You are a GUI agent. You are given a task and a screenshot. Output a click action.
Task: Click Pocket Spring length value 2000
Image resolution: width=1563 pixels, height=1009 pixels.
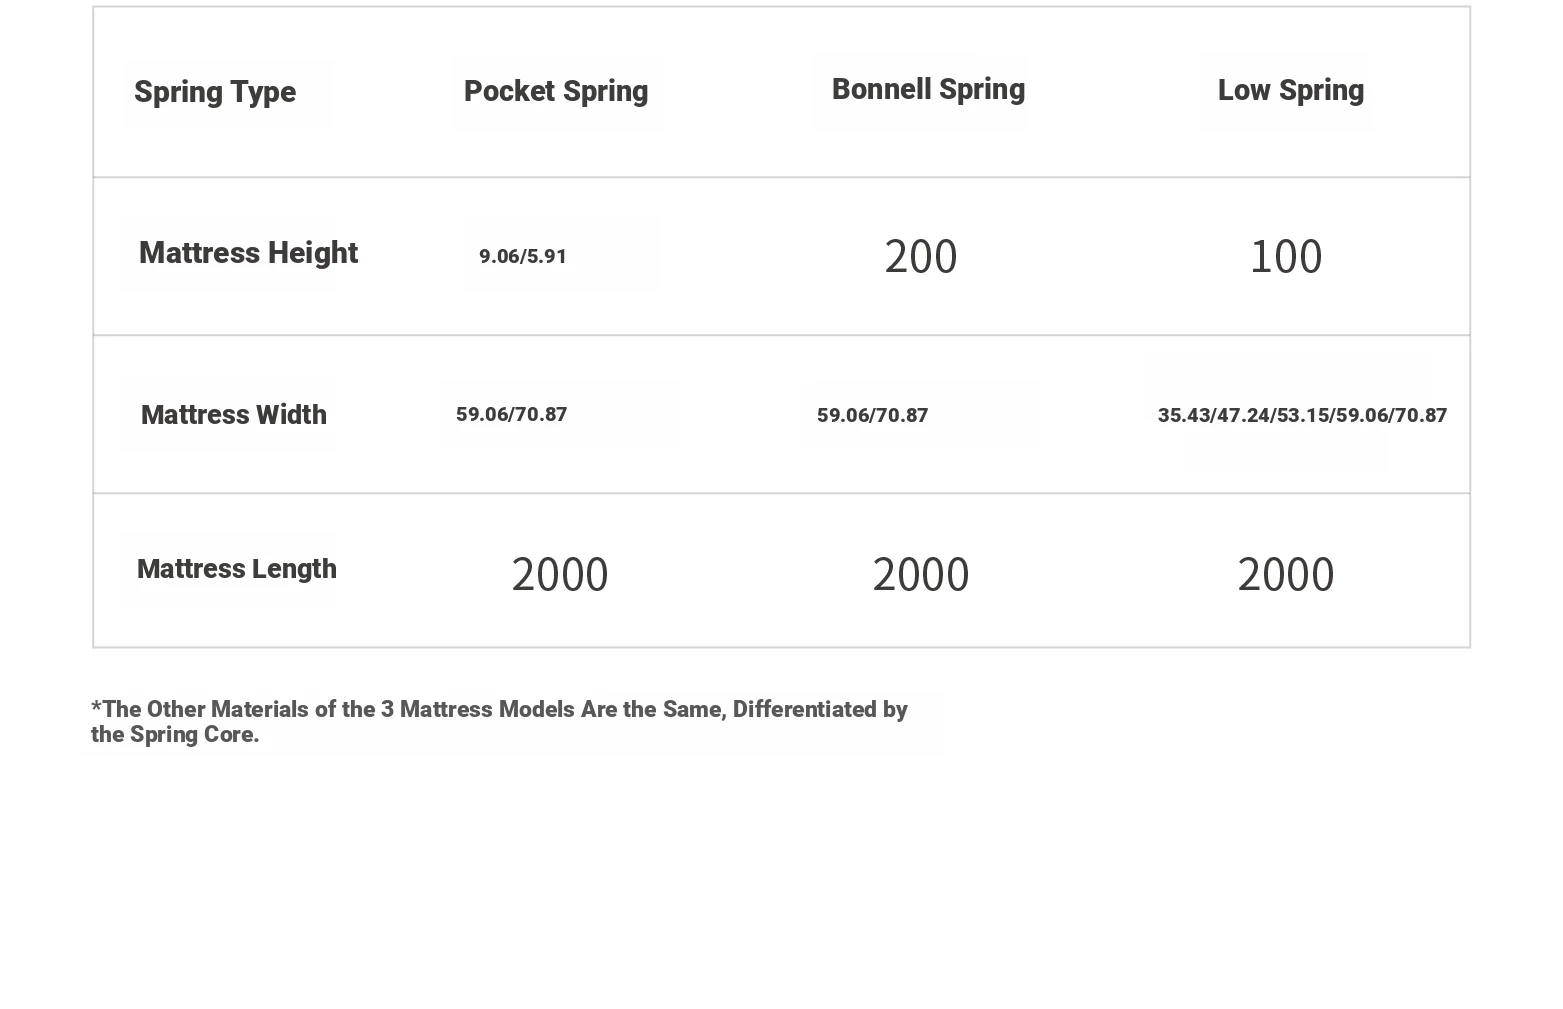[560, 575]
